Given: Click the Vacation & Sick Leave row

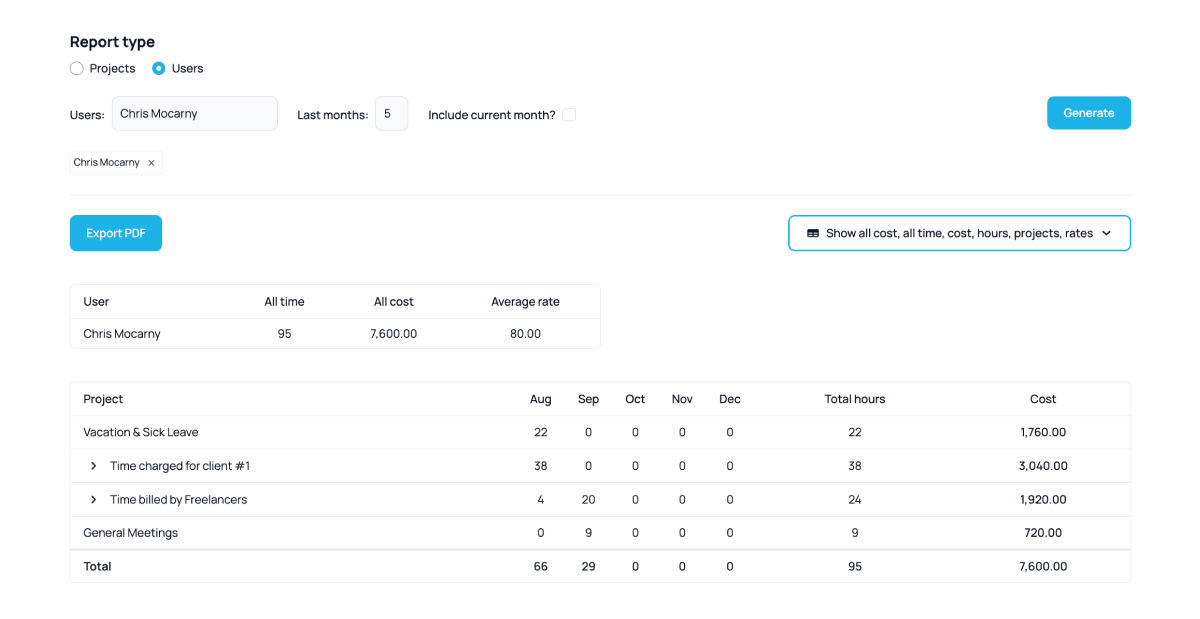Looking at the screenshot, I should [141, 433].
